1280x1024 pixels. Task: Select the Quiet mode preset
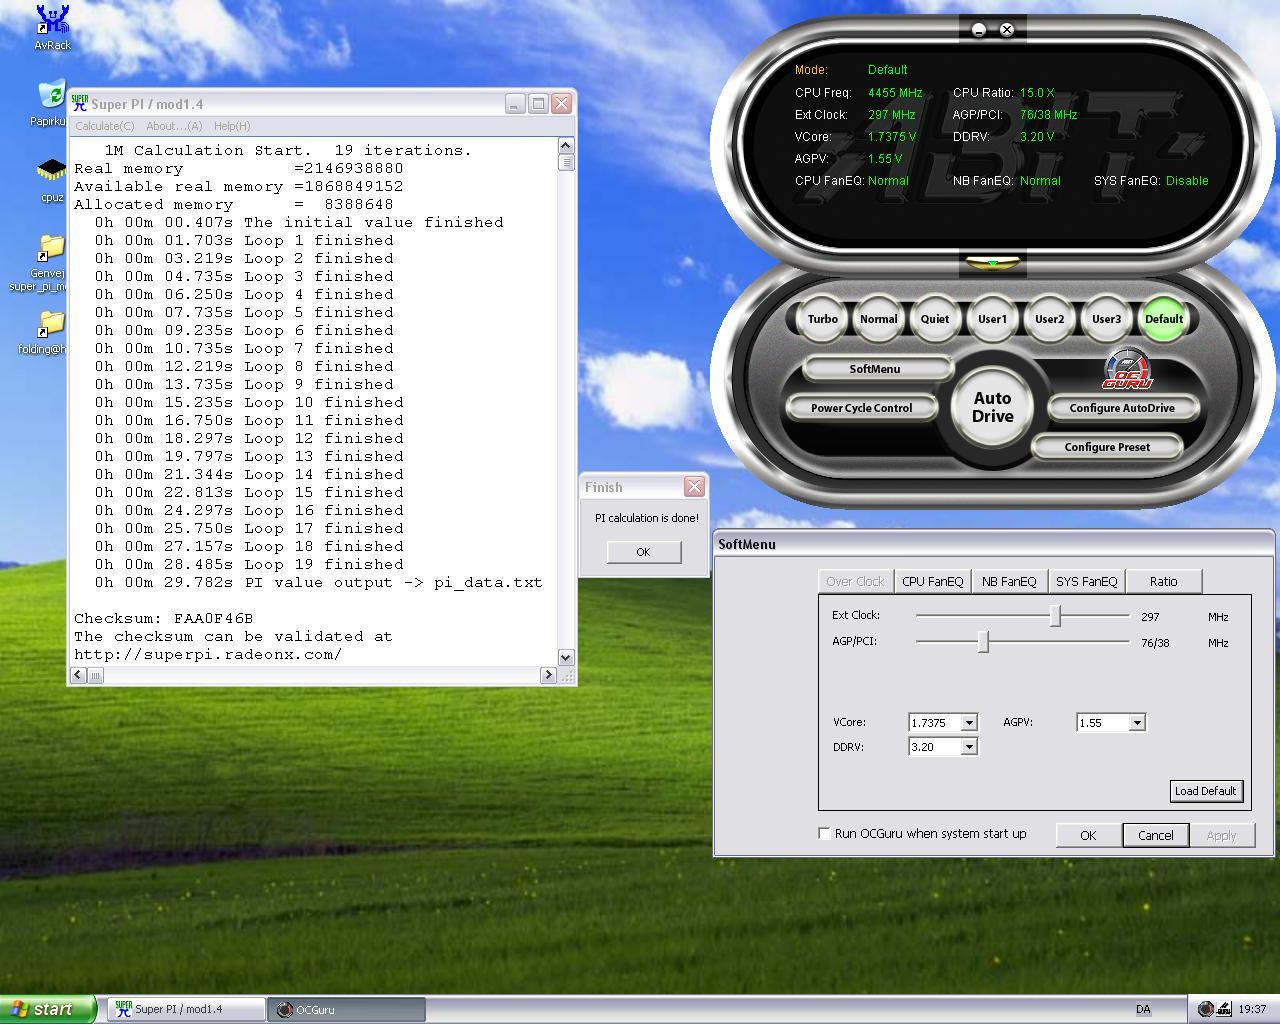tap(935, 319)
